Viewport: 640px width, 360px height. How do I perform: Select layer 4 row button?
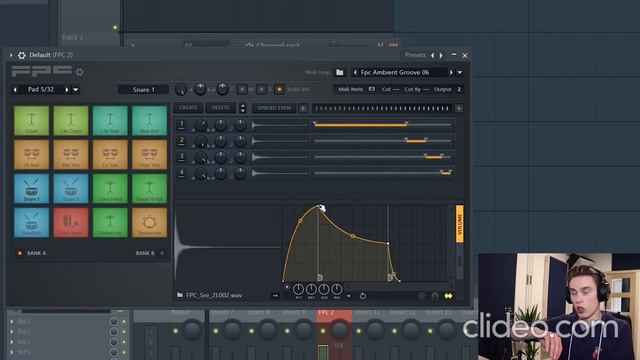tap(182, 173)
